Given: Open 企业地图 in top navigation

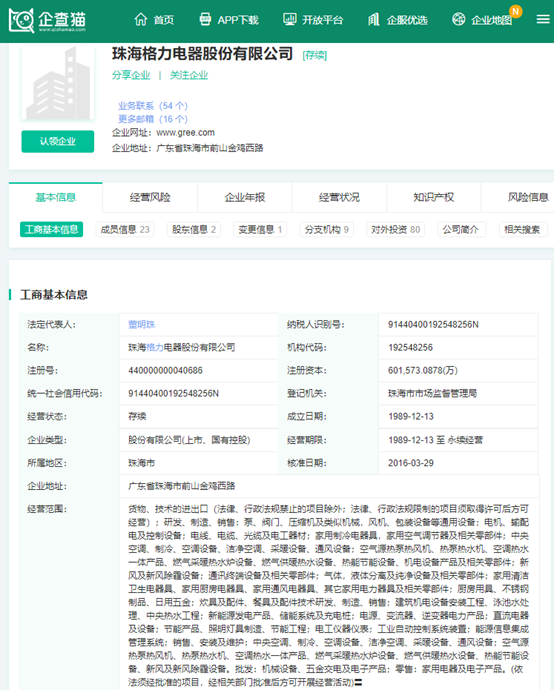Looking at the screenshot, I should click(x=492, y=20).
